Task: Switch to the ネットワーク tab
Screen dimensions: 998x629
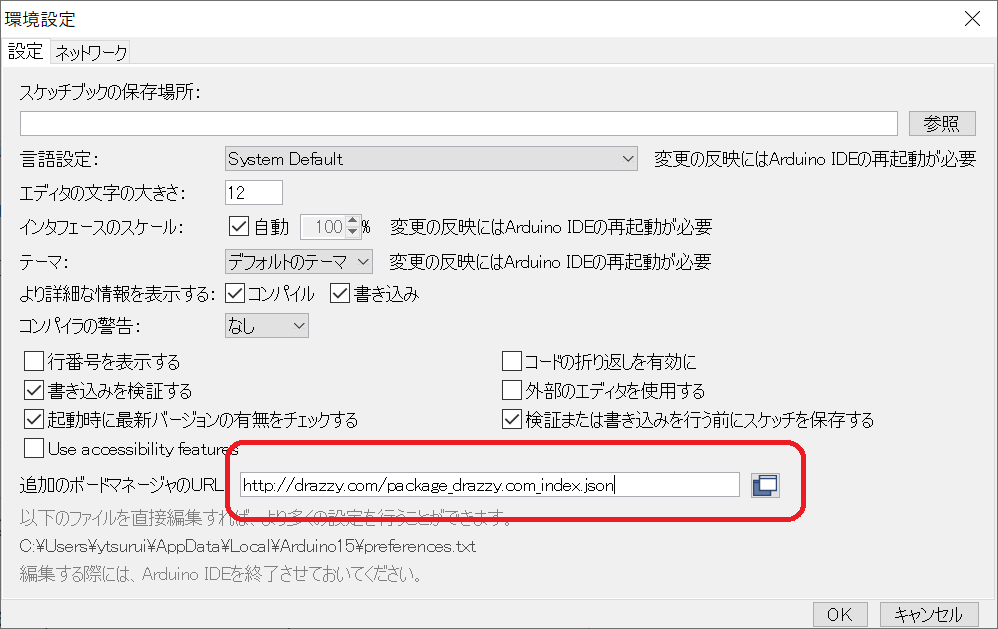Action: tap(91, 52)
